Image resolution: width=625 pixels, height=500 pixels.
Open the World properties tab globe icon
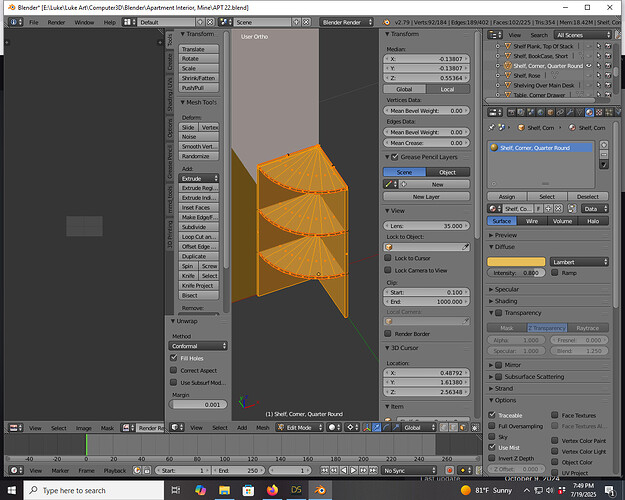coord(540,112)
